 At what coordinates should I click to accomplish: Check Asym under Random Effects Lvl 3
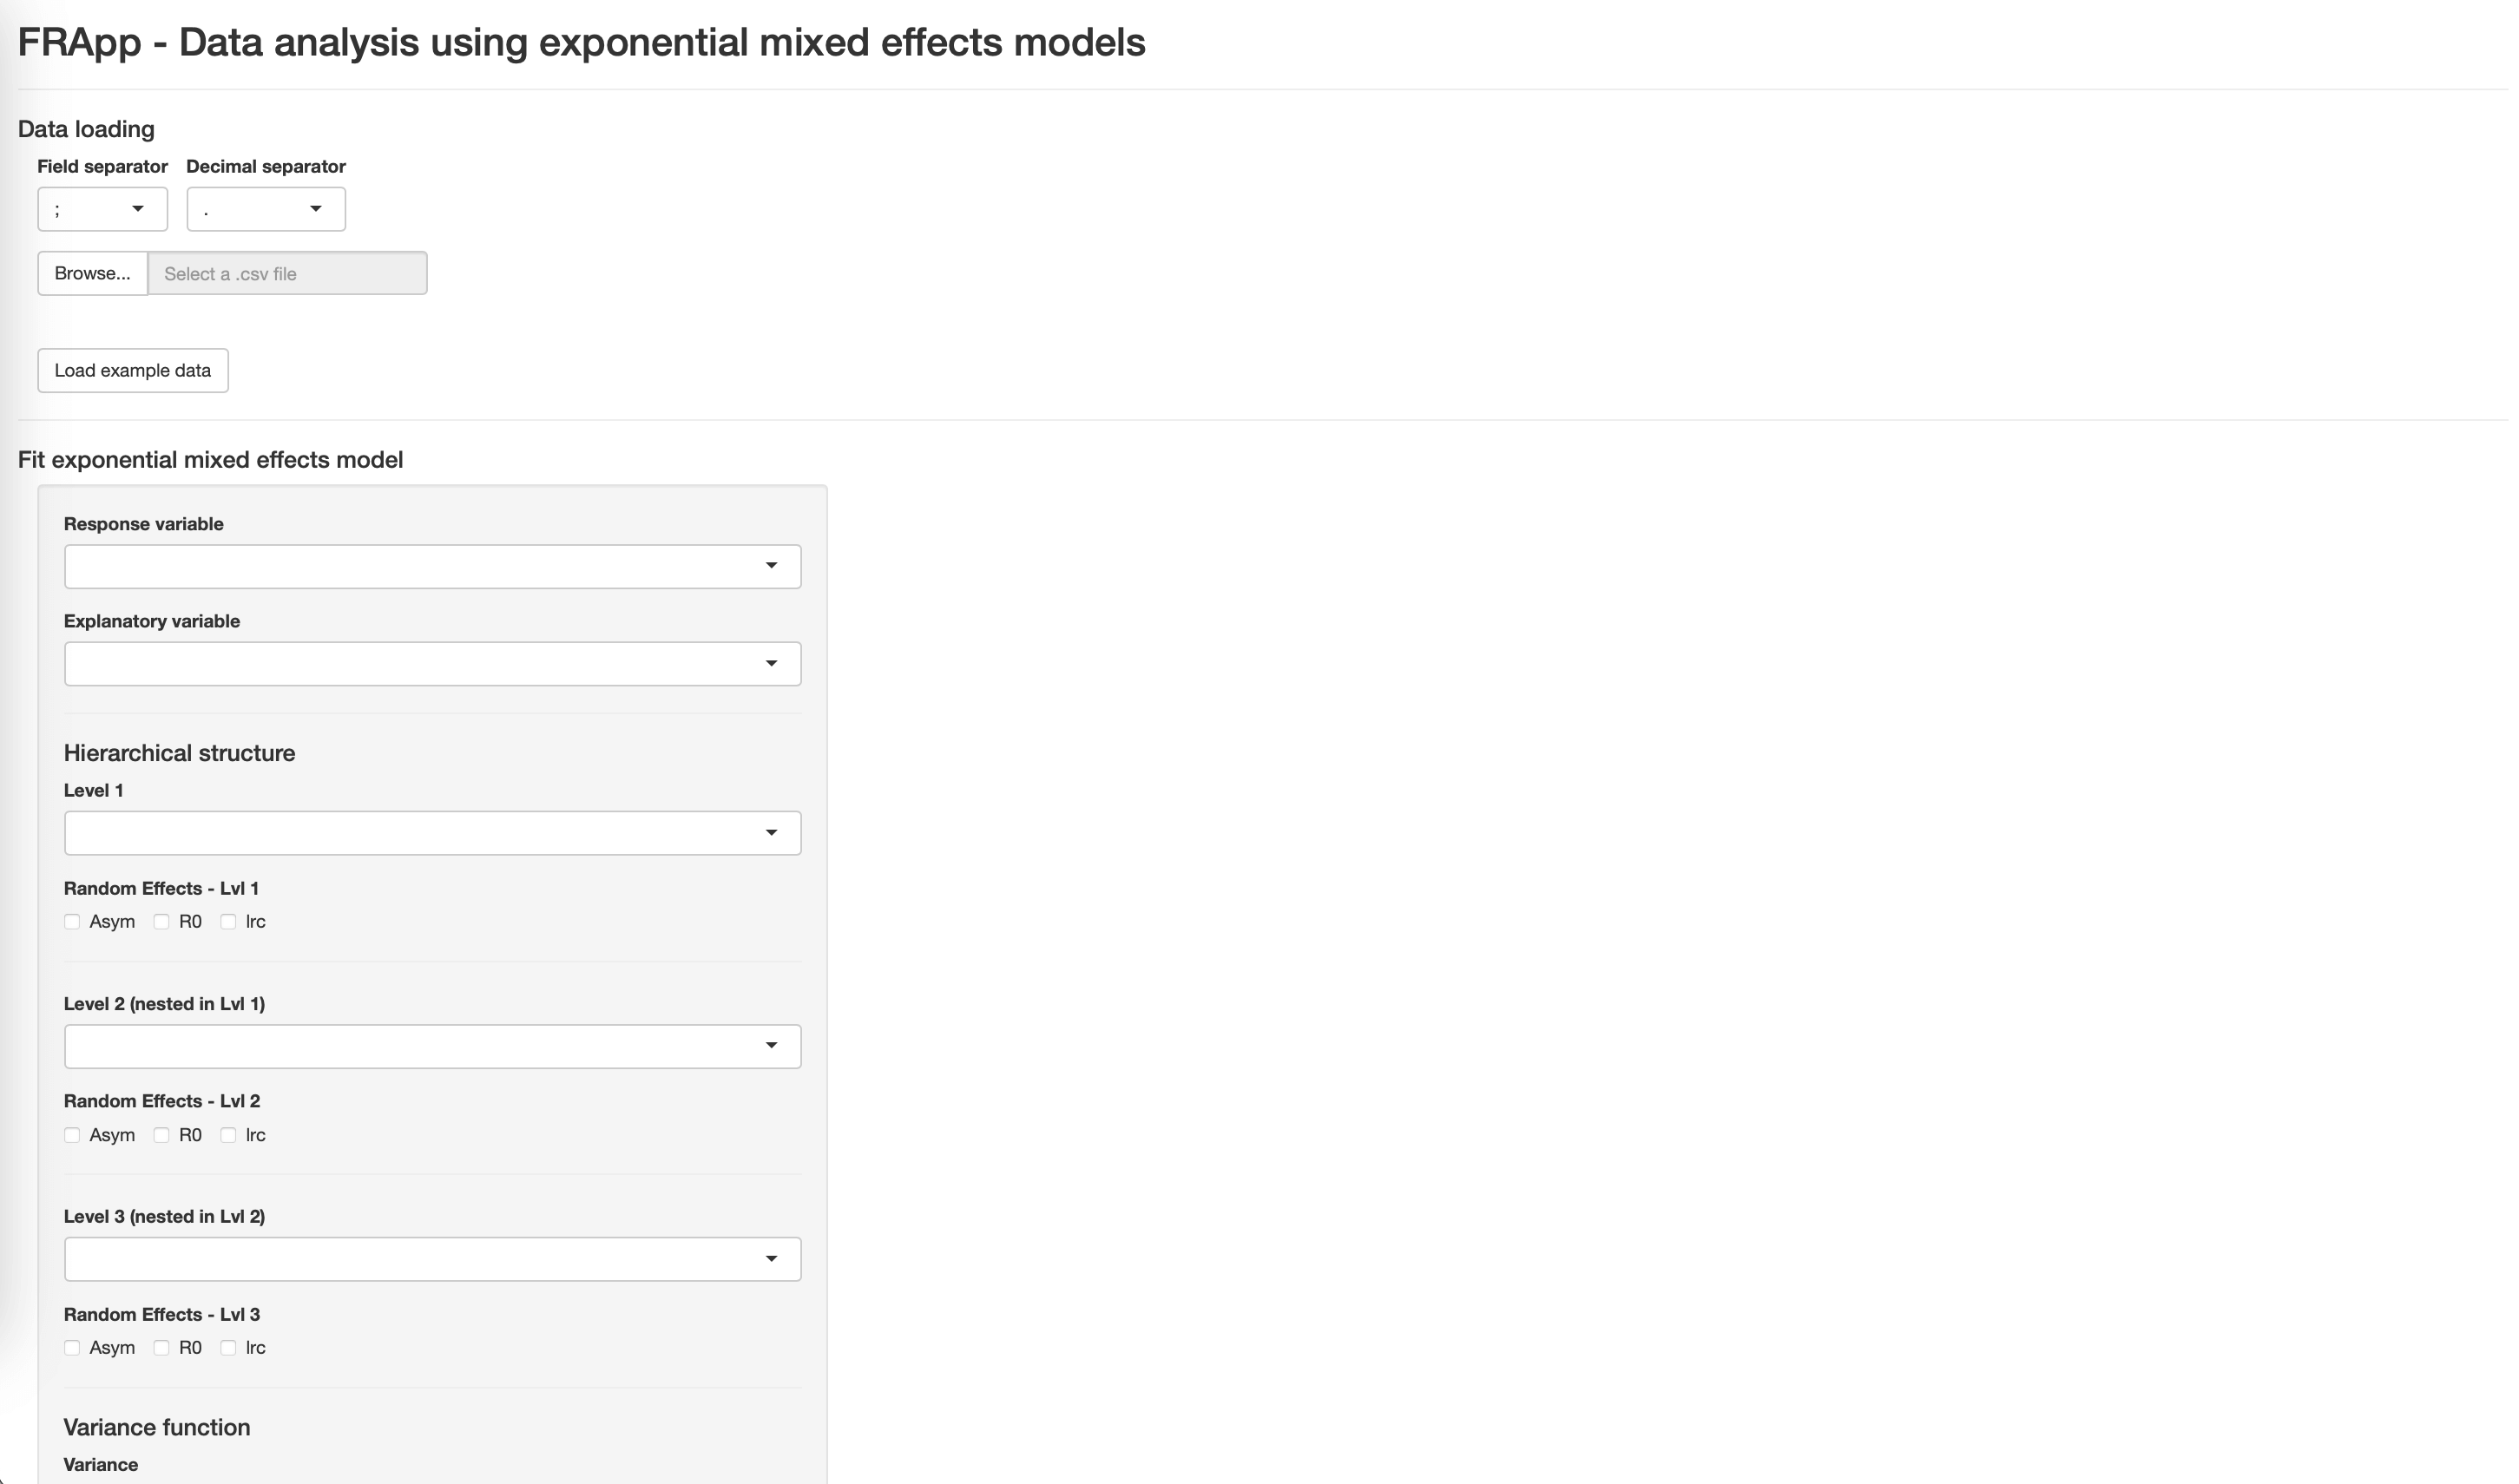(x=72, y=1347)
